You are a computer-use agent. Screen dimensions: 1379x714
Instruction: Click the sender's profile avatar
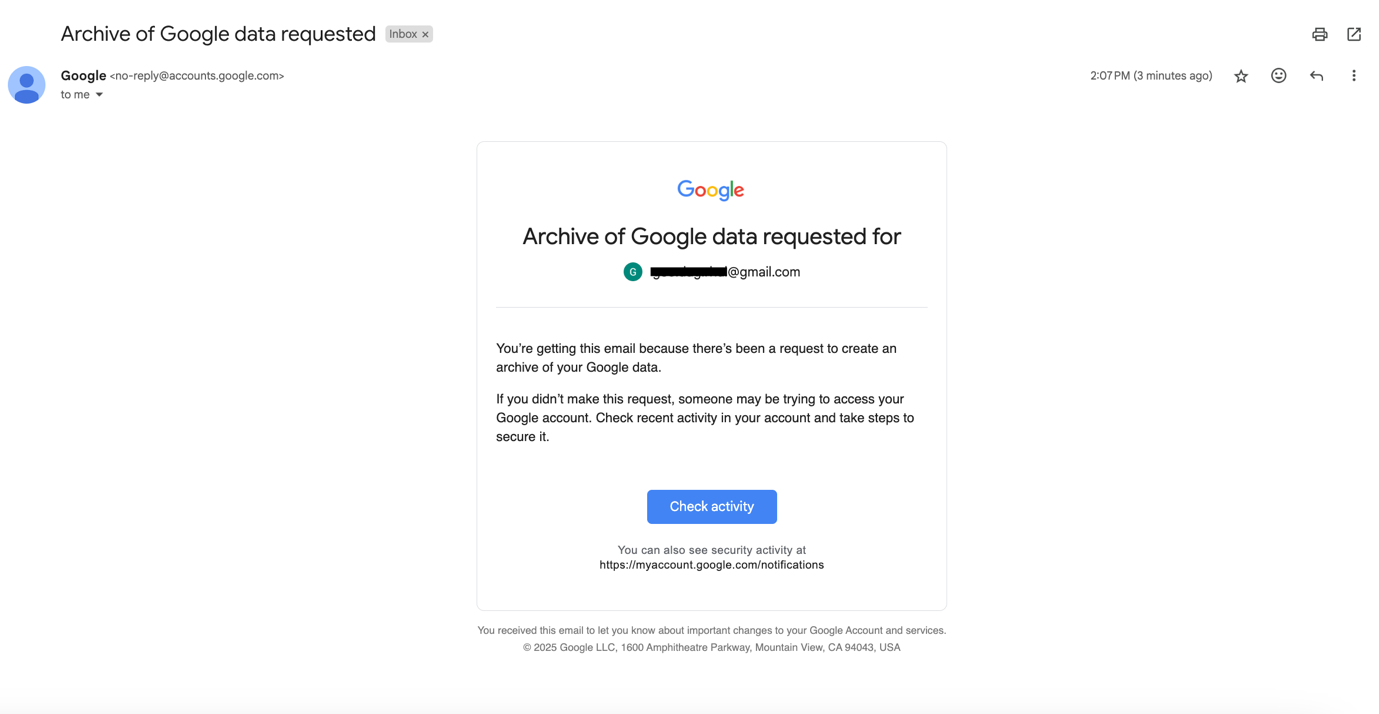27,85
